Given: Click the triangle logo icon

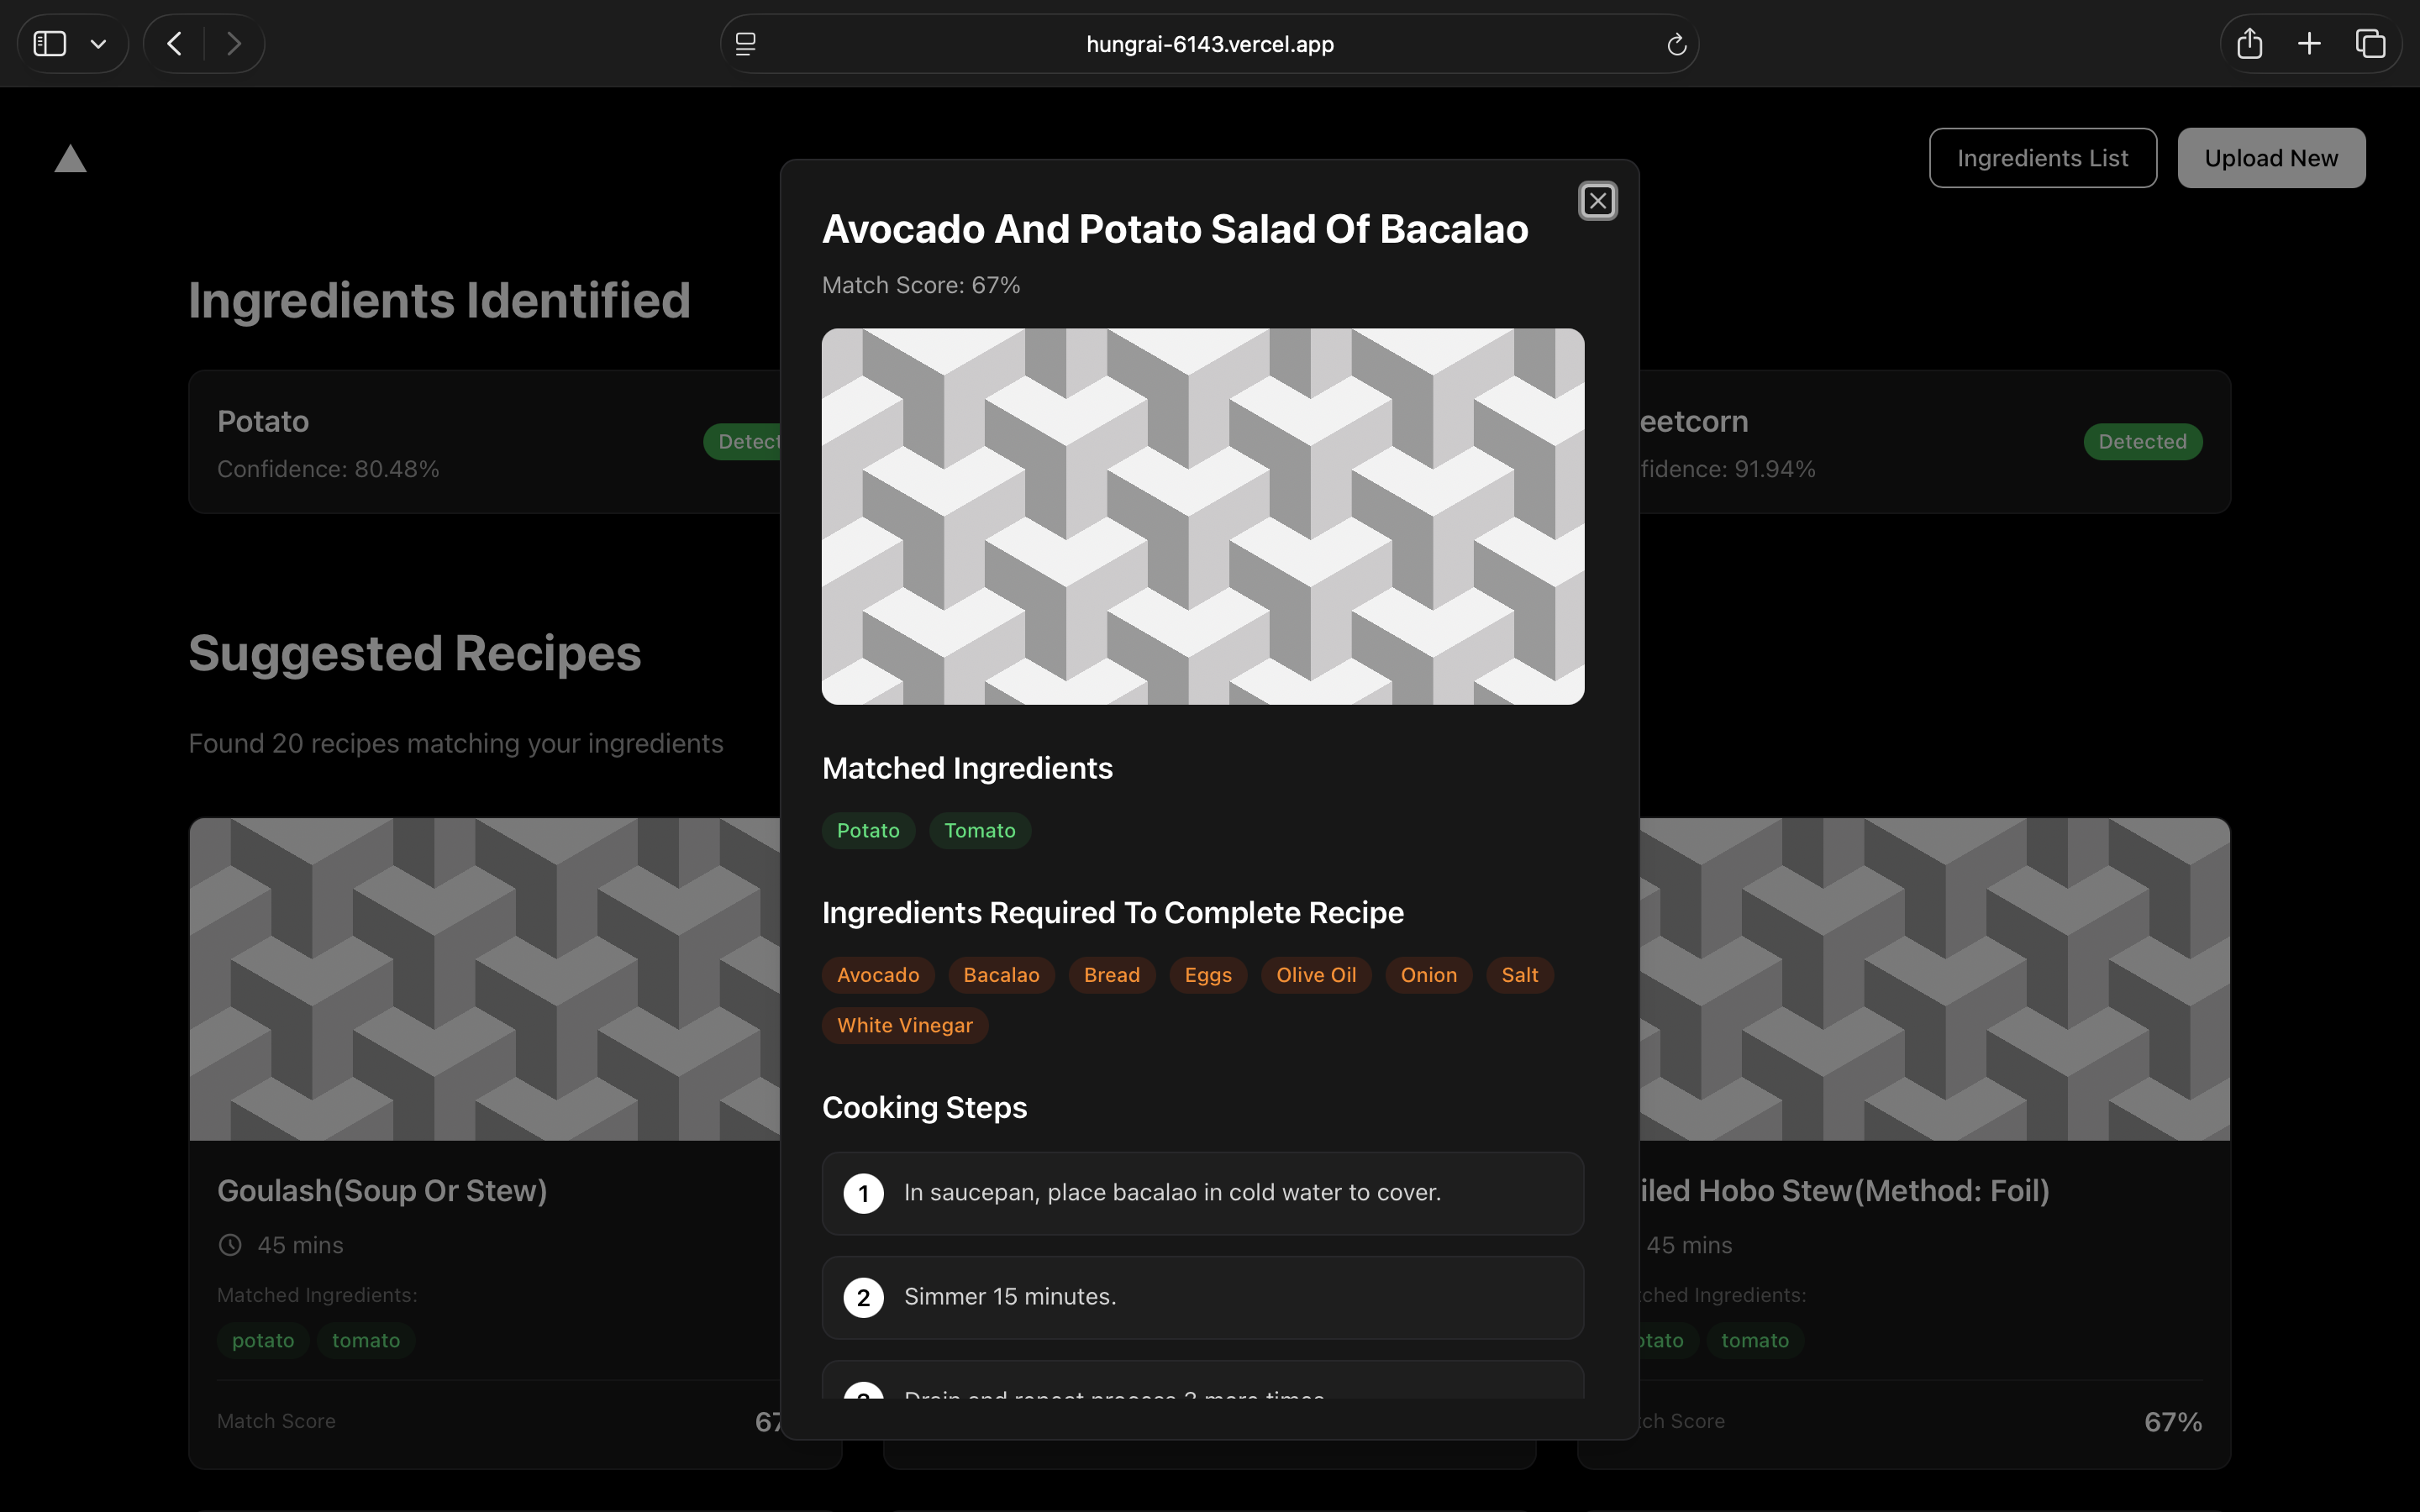Looking at the screenshot, I should click(x=70, y=159).
